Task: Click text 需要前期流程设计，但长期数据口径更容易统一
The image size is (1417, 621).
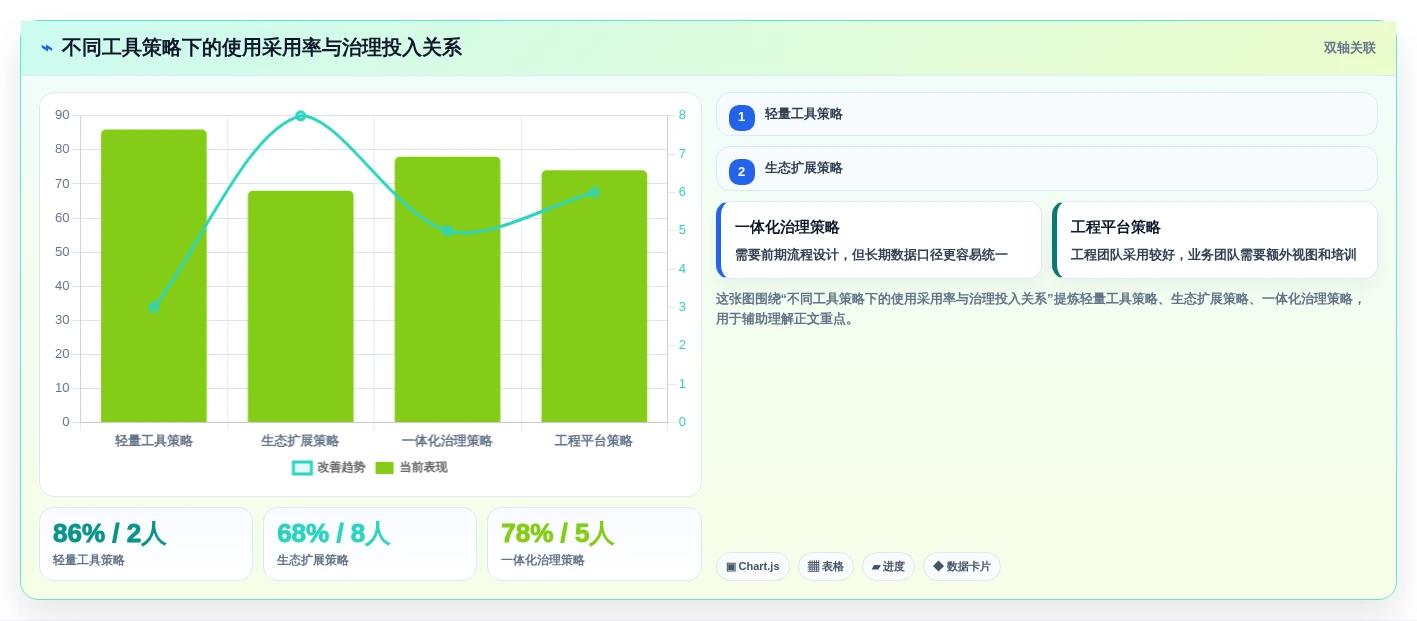Action: [x=871, y=255]
